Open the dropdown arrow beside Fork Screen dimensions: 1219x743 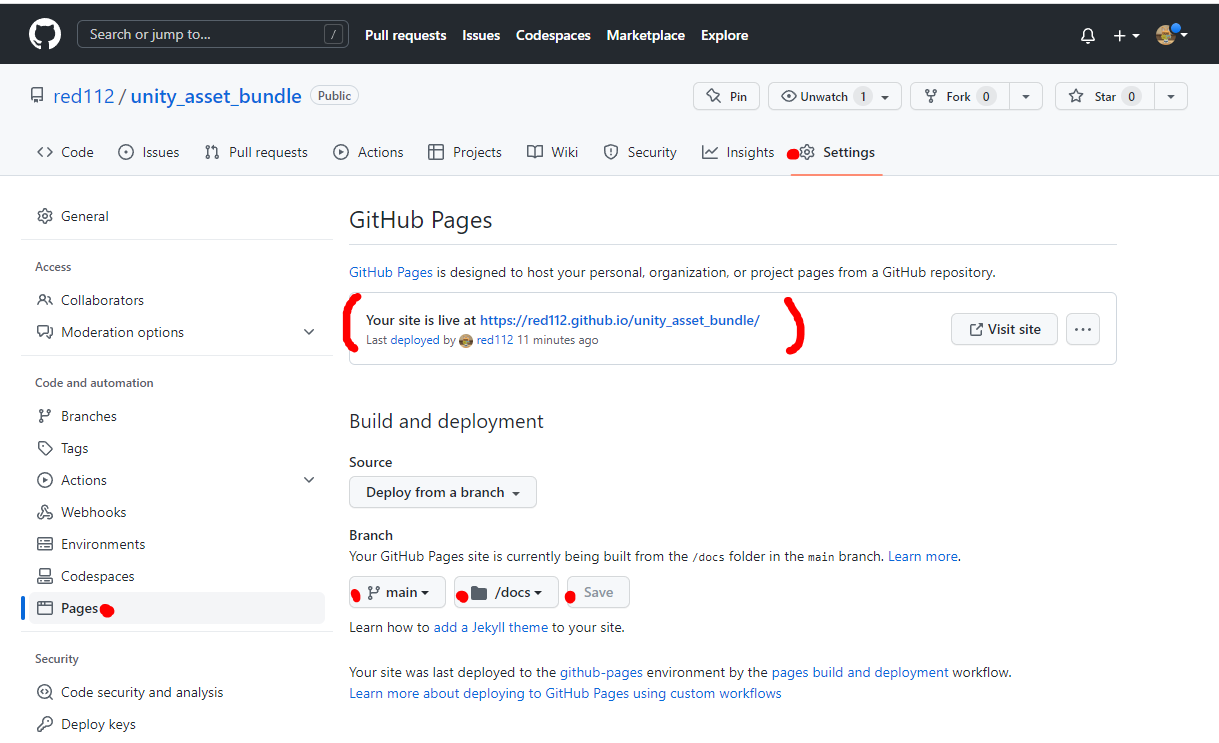1025,96
